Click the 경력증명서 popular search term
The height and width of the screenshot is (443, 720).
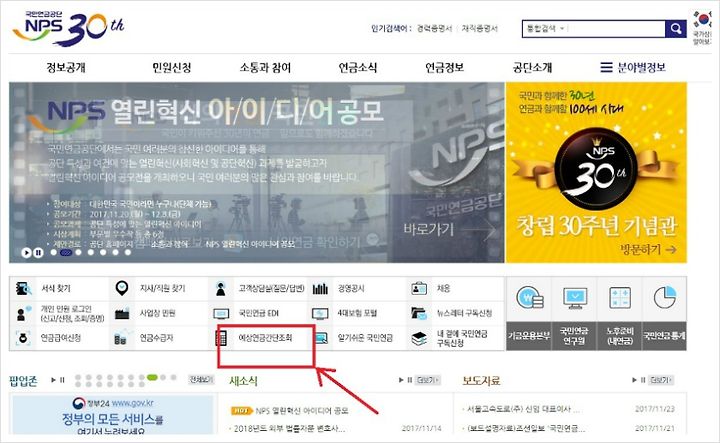(434, 28)
